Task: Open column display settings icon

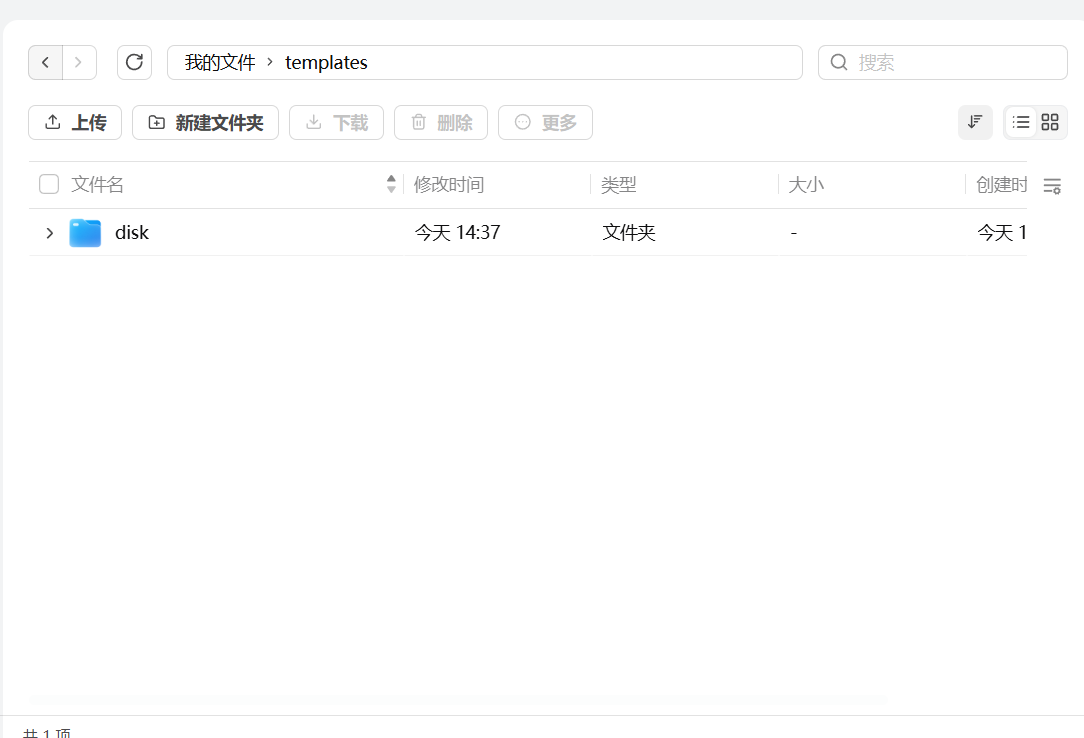Action: tap(1052, 186)
